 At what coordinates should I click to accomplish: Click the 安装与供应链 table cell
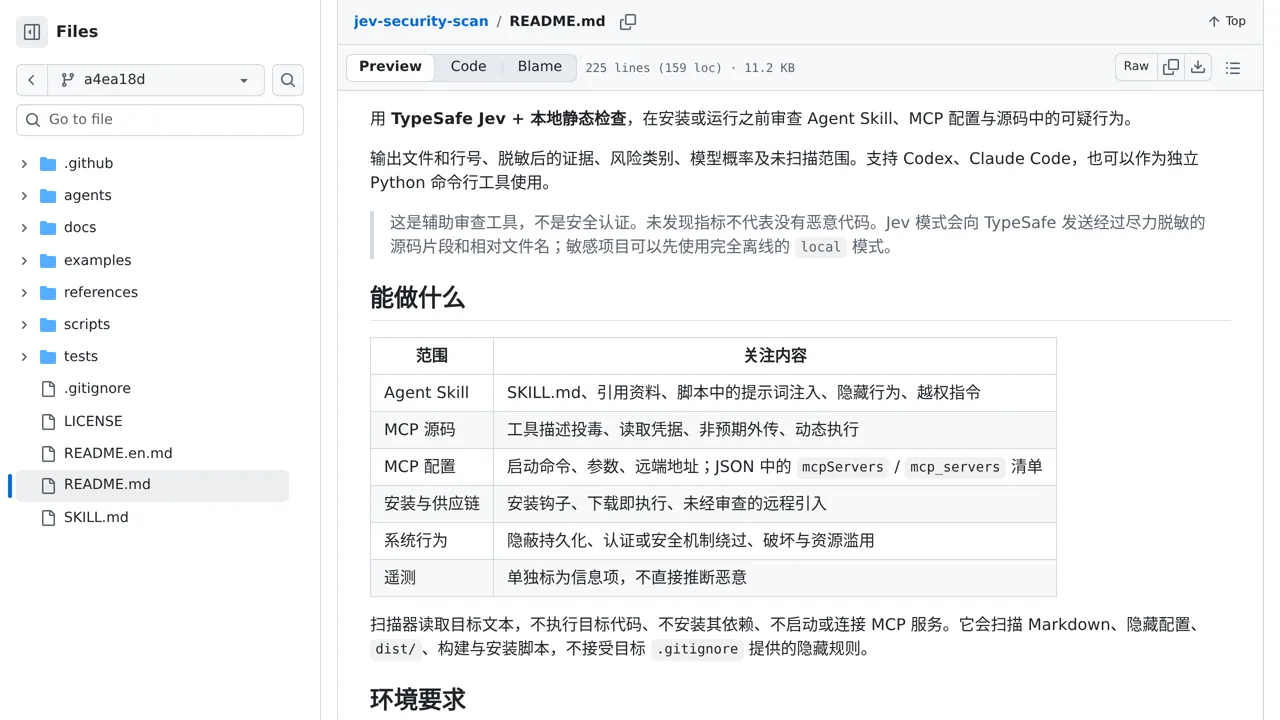(x=432, y=504)
